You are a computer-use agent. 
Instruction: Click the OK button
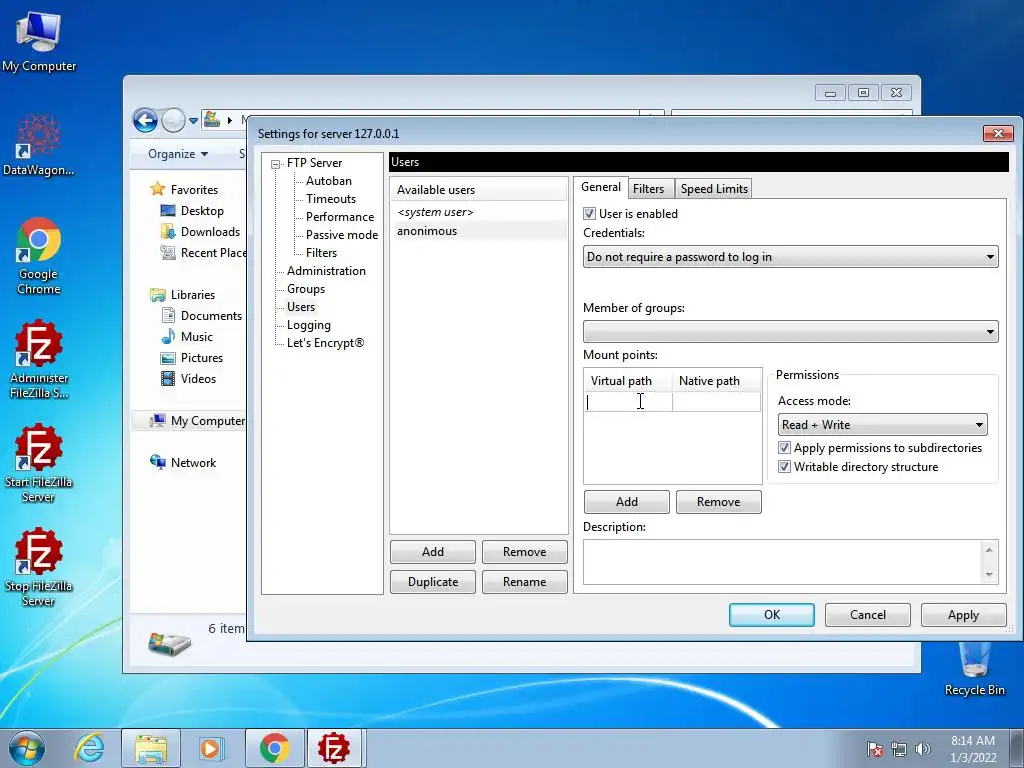pyautogui.click(x=772, y=615)
